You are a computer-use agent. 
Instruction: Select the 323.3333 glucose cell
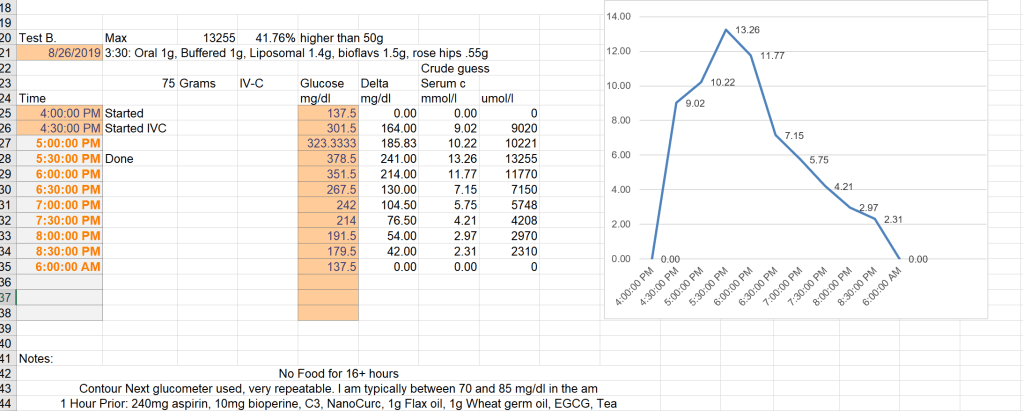pyautogui.click(x=328, y=143)
